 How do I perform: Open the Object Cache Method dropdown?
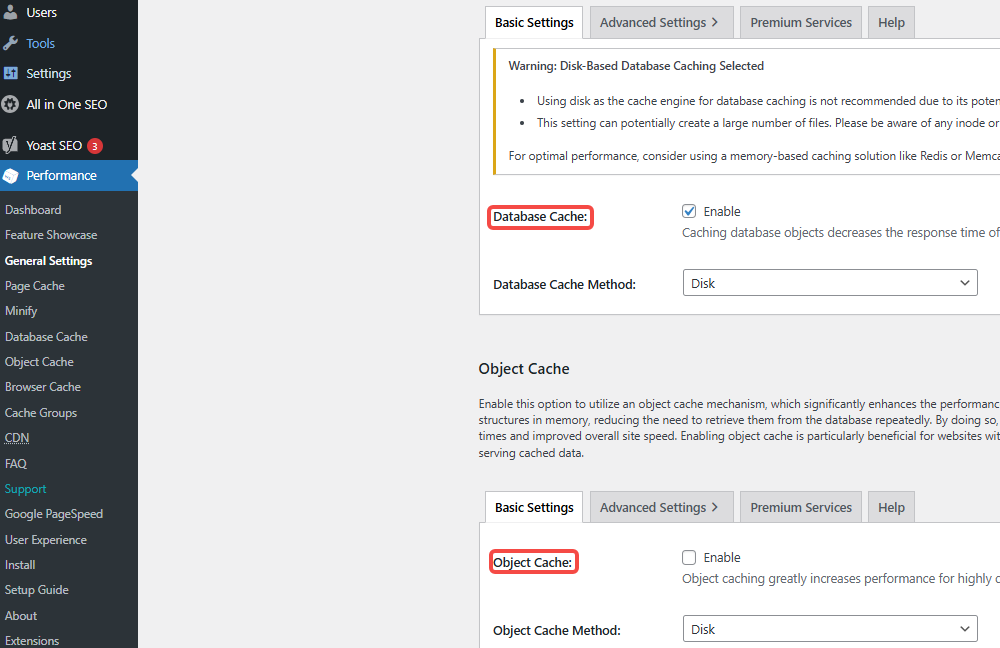pos(830,629)
